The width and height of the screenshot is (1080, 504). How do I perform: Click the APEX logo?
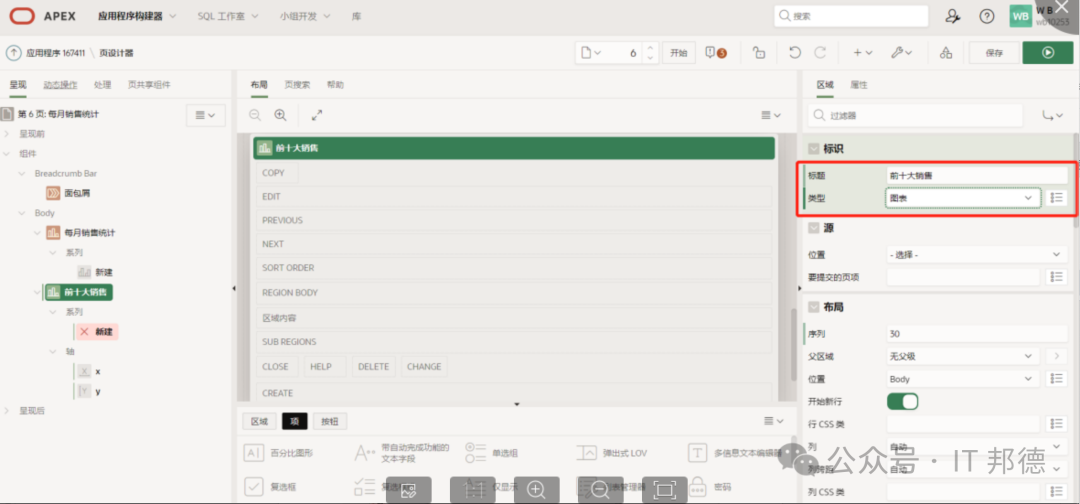[x=42, y=16]
